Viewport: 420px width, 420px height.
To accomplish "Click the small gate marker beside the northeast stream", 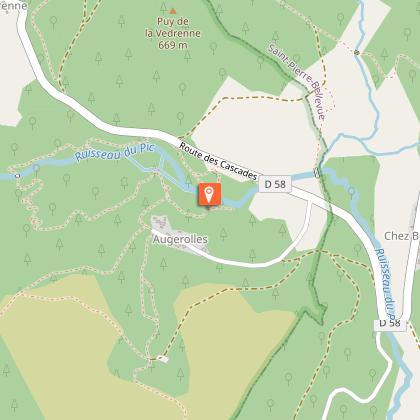I will point(357,52).
